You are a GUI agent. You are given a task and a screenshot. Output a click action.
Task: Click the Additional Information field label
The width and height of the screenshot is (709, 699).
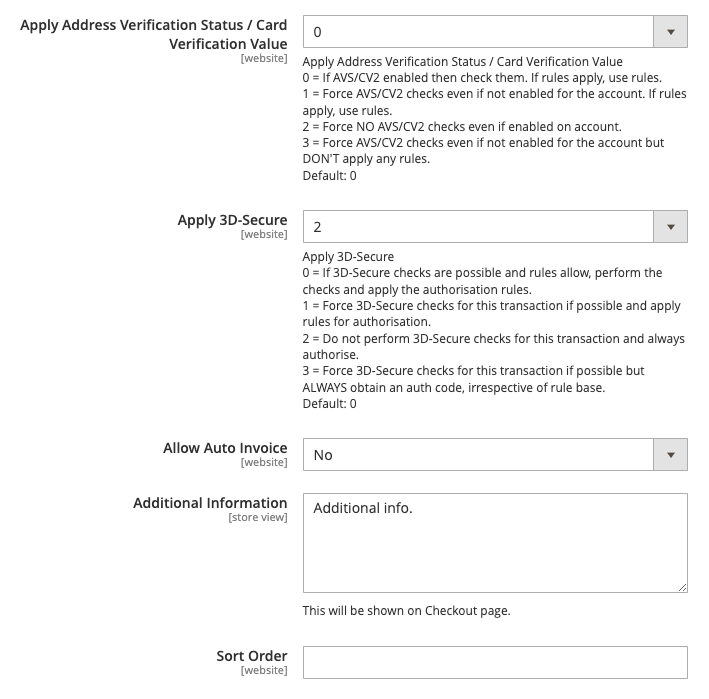tap(210, 503)
